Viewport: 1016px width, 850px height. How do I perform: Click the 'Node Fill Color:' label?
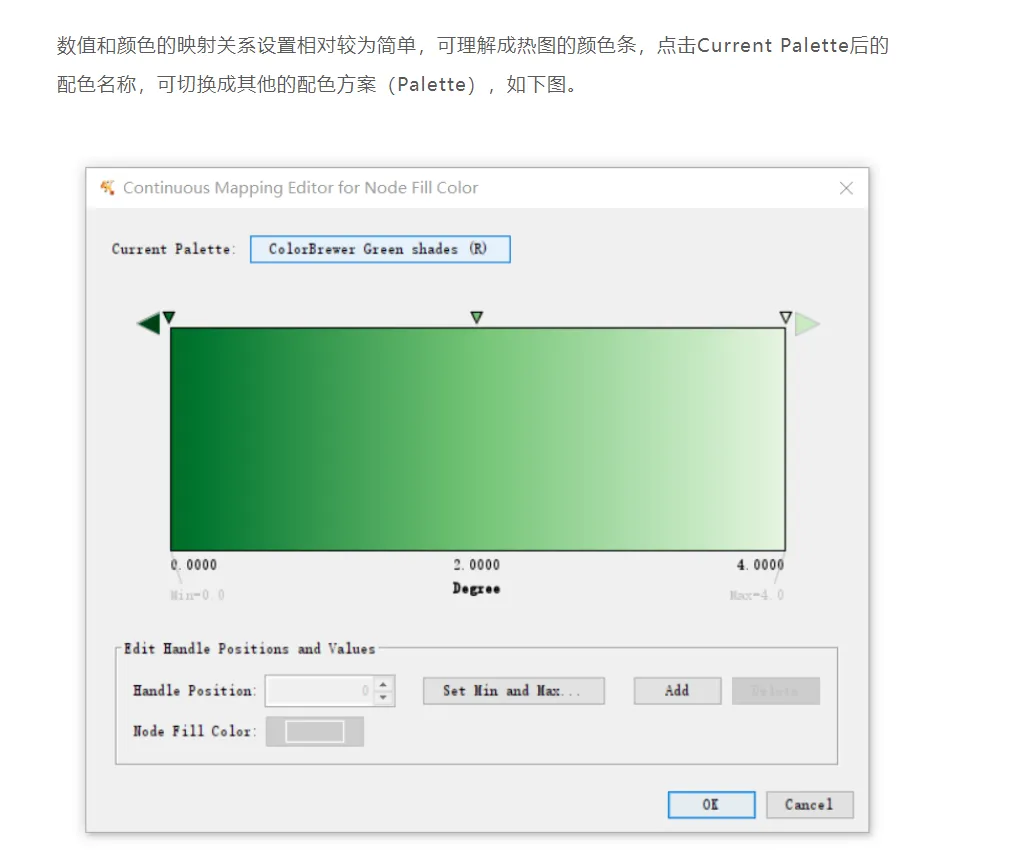195,731
